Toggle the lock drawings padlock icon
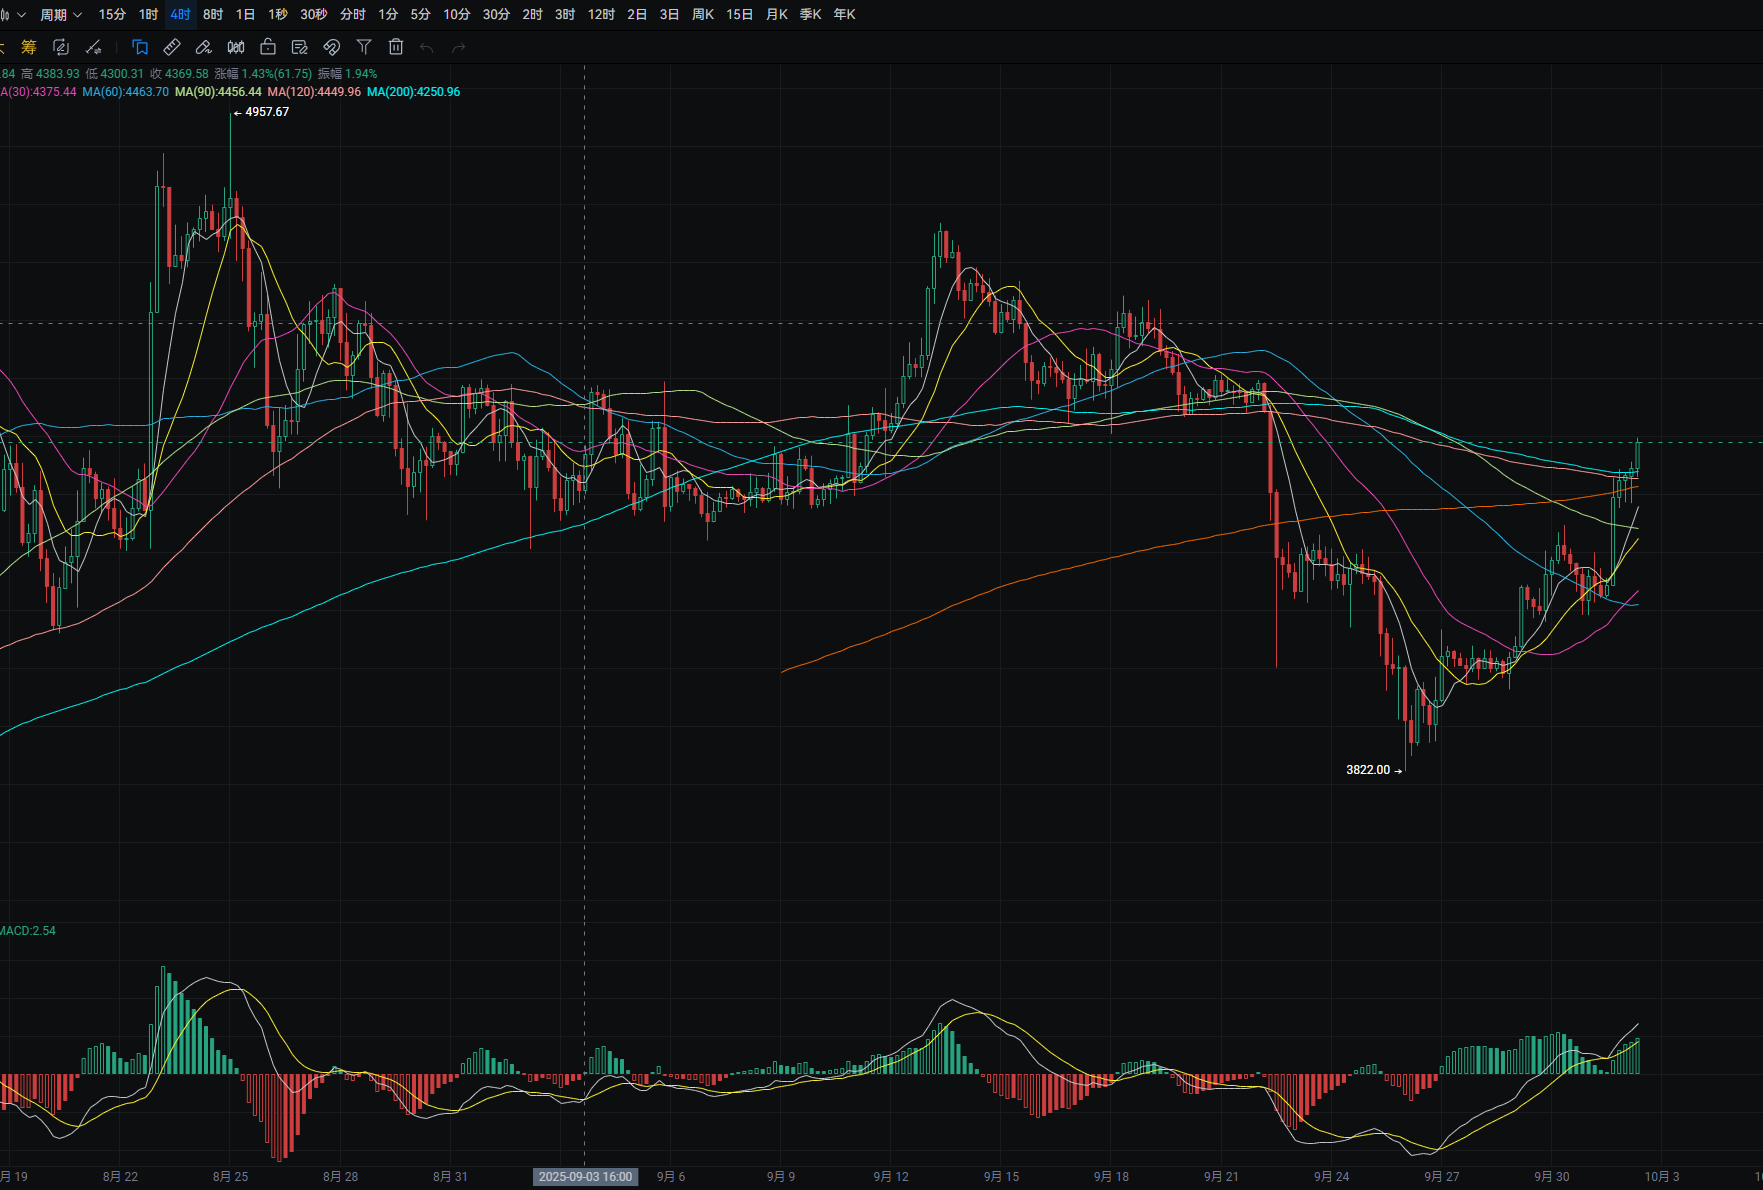Screen dimensions: 1763x1190 [x=268, y=47]
